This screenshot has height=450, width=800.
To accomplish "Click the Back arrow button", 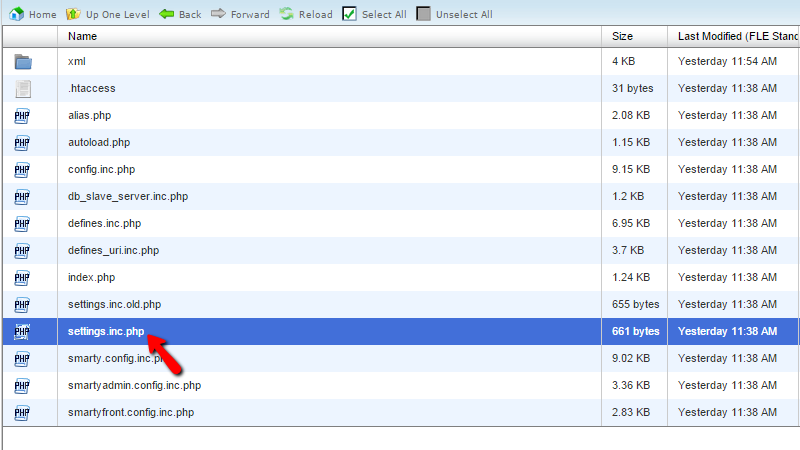I will tap(180, 14).
